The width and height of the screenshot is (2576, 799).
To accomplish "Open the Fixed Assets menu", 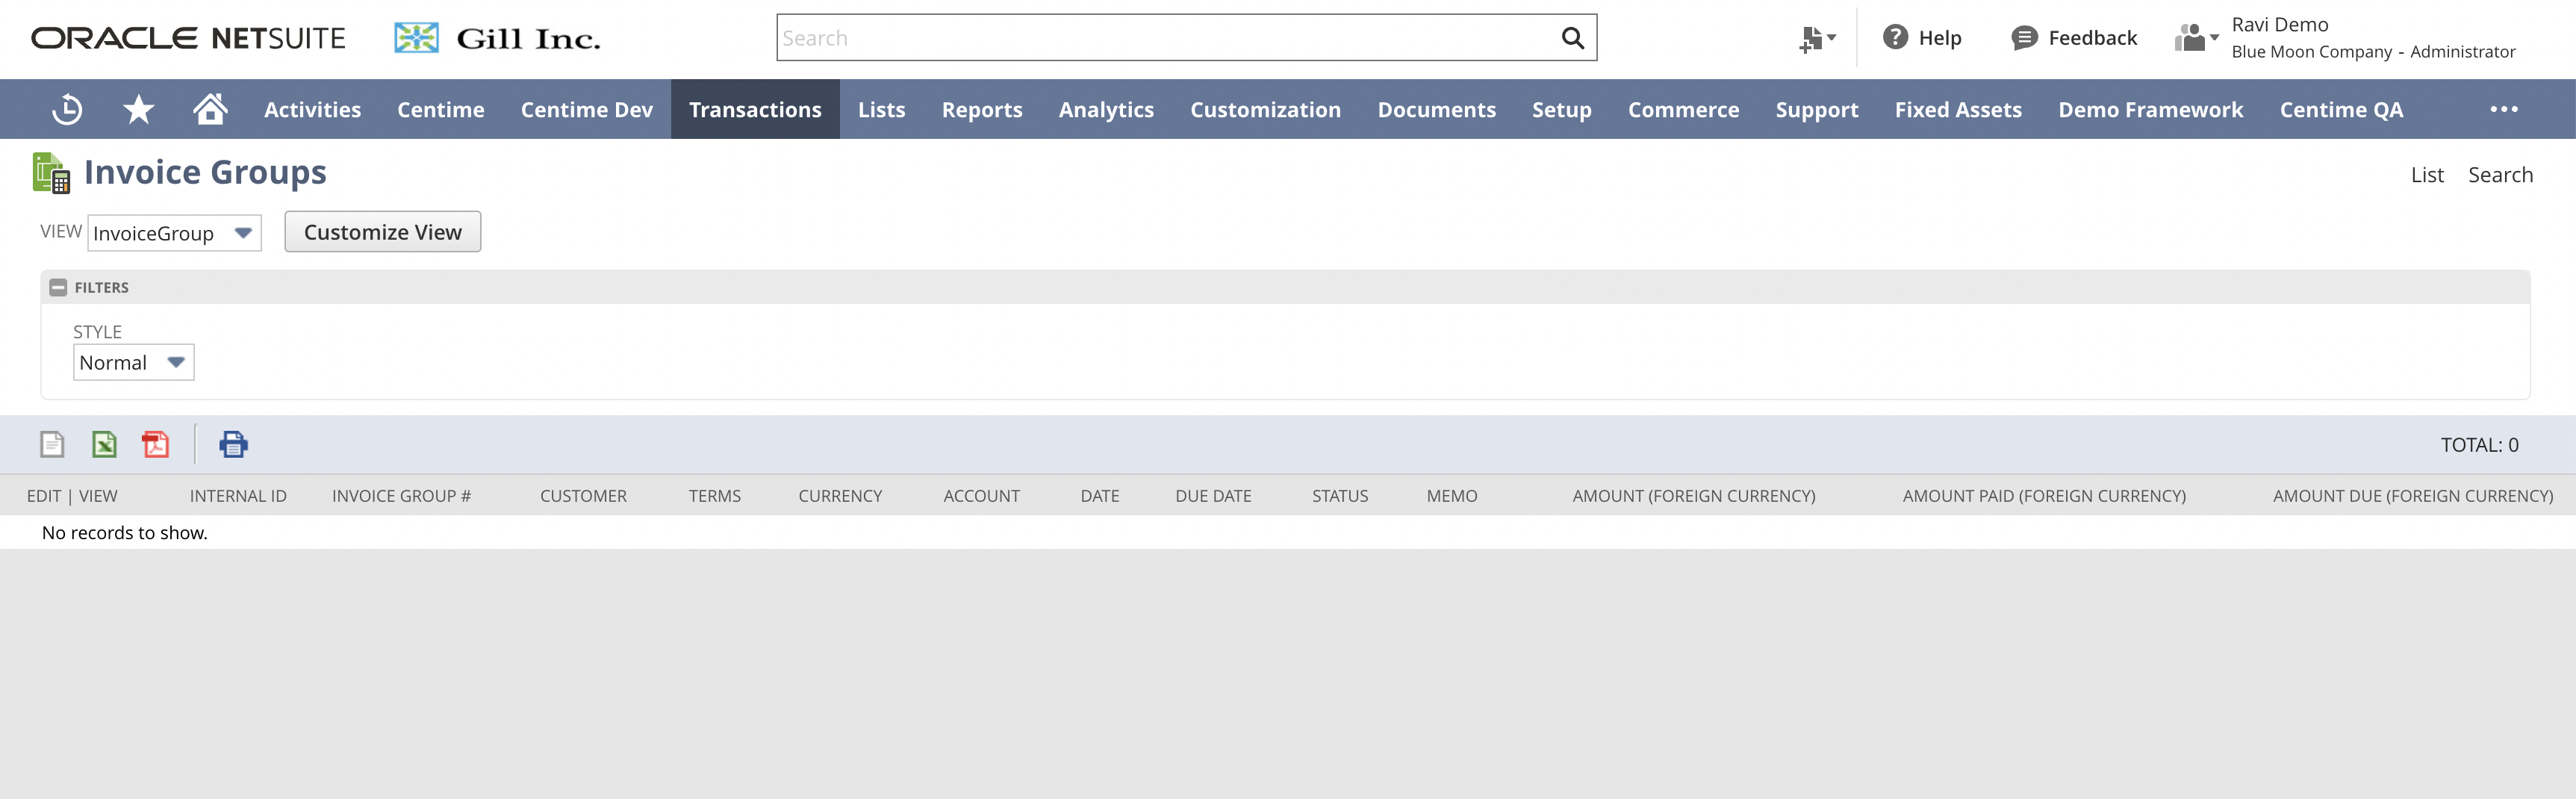I will coord(1957,109).
